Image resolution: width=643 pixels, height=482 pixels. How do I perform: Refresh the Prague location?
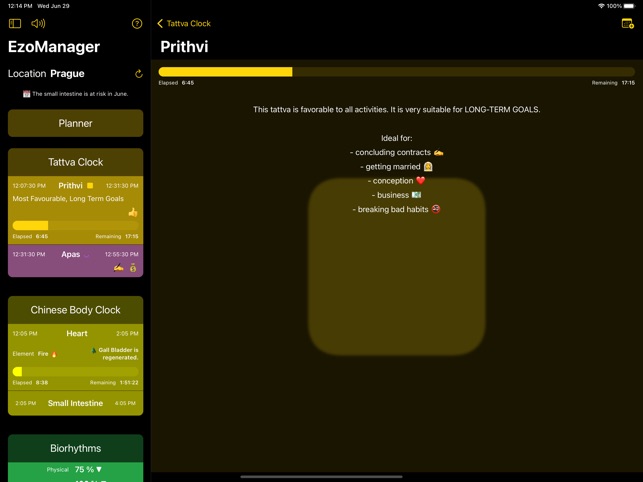[139, 74]
